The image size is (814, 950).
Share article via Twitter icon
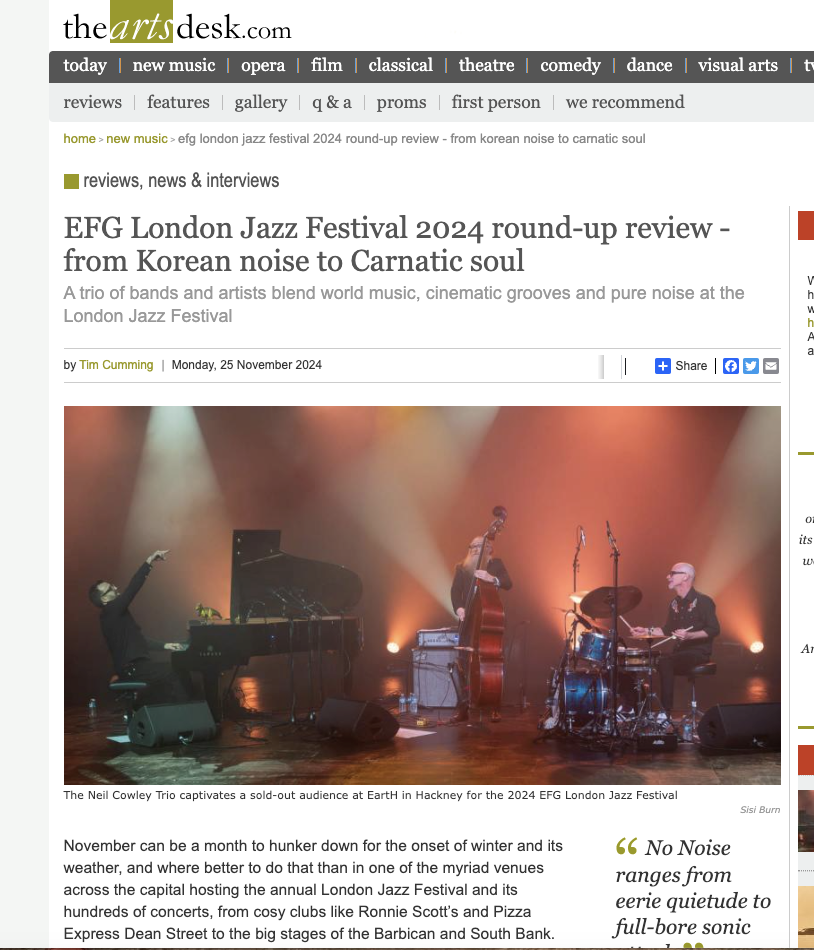[751, 366]
